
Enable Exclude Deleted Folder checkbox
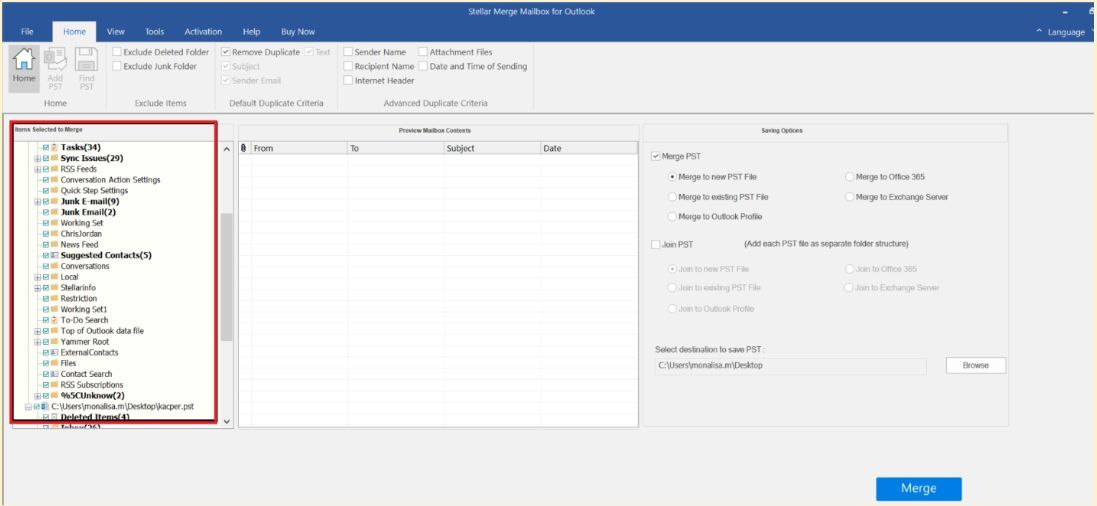(x=117, y=52)
